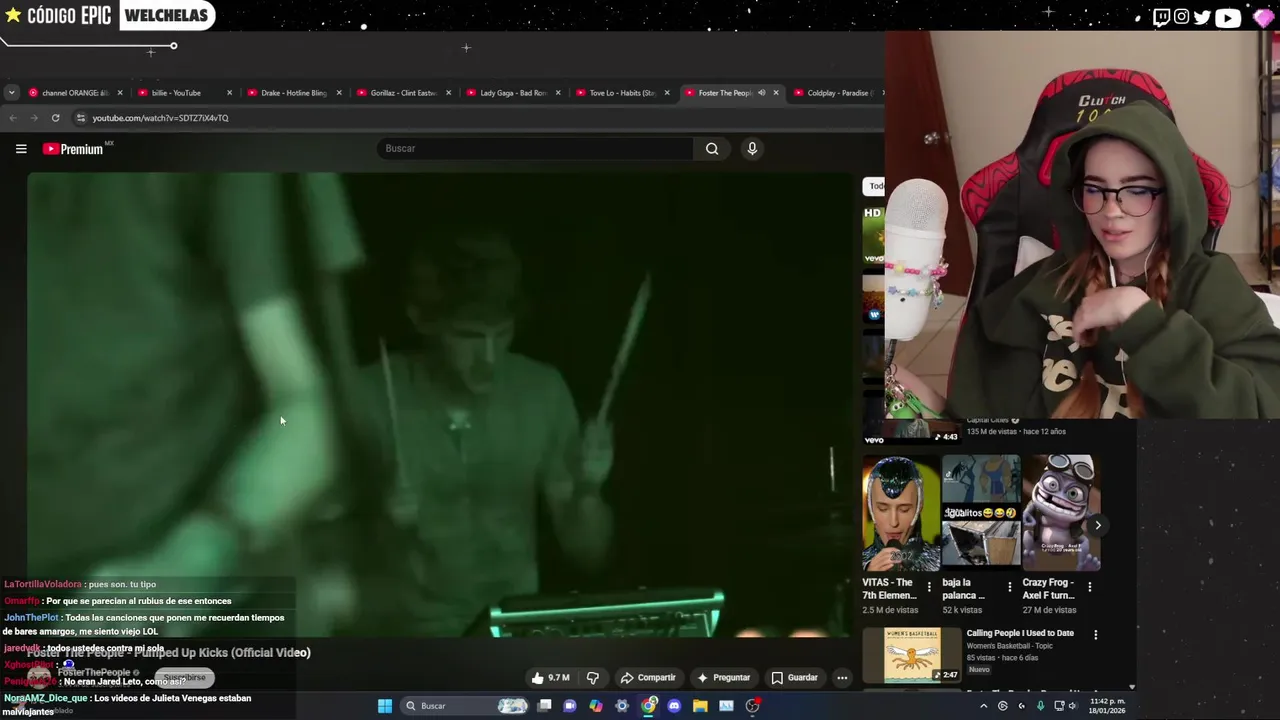Open the baja la palanca short thumbnail
Image resolution: width=1280 pixels, height=720 pixels.
[x=980, y=513]
